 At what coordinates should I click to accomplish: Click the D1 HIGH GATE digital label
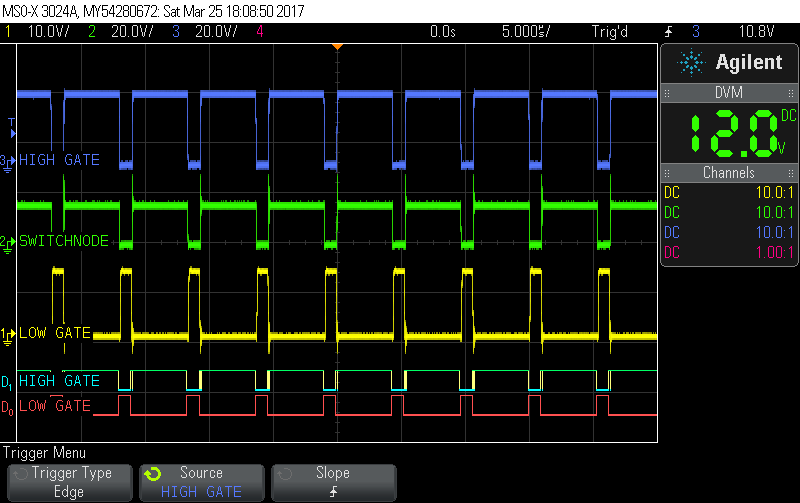52,381
